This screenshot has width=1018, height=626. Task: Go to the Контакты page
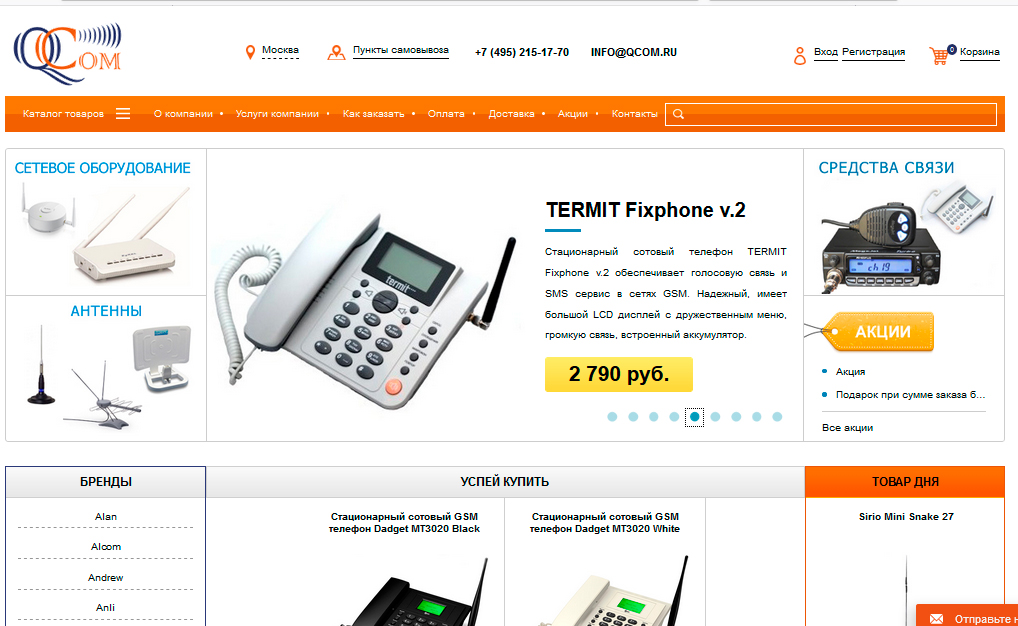coord(634,114)
